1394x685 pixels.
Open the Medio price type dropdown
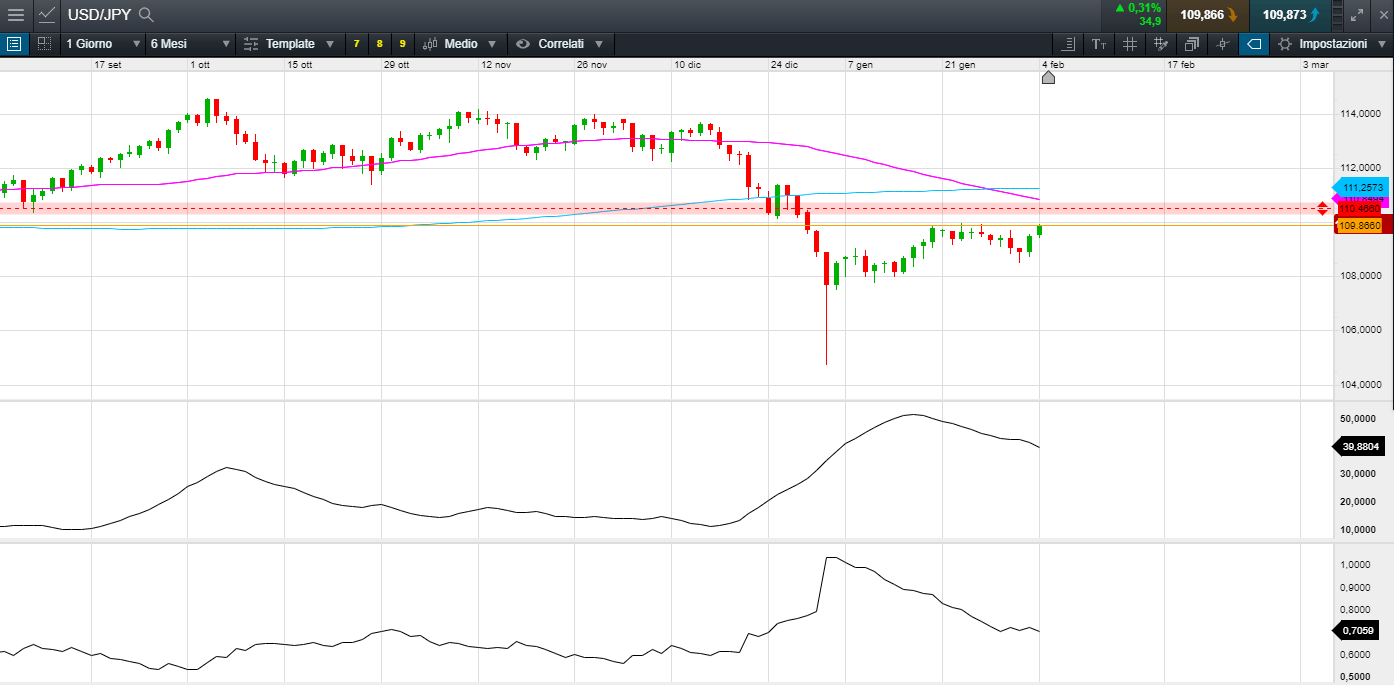point(461,44)
